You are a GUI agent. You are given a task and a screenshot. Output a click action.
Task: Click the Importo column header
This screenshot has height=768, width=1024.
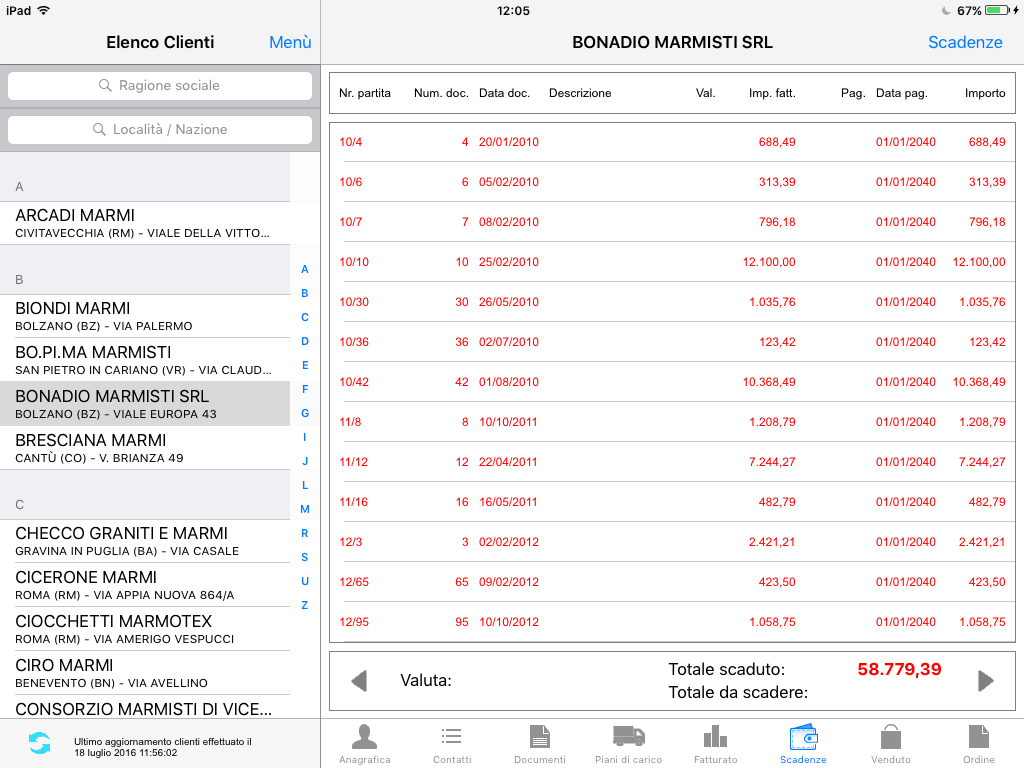(985, 93)
